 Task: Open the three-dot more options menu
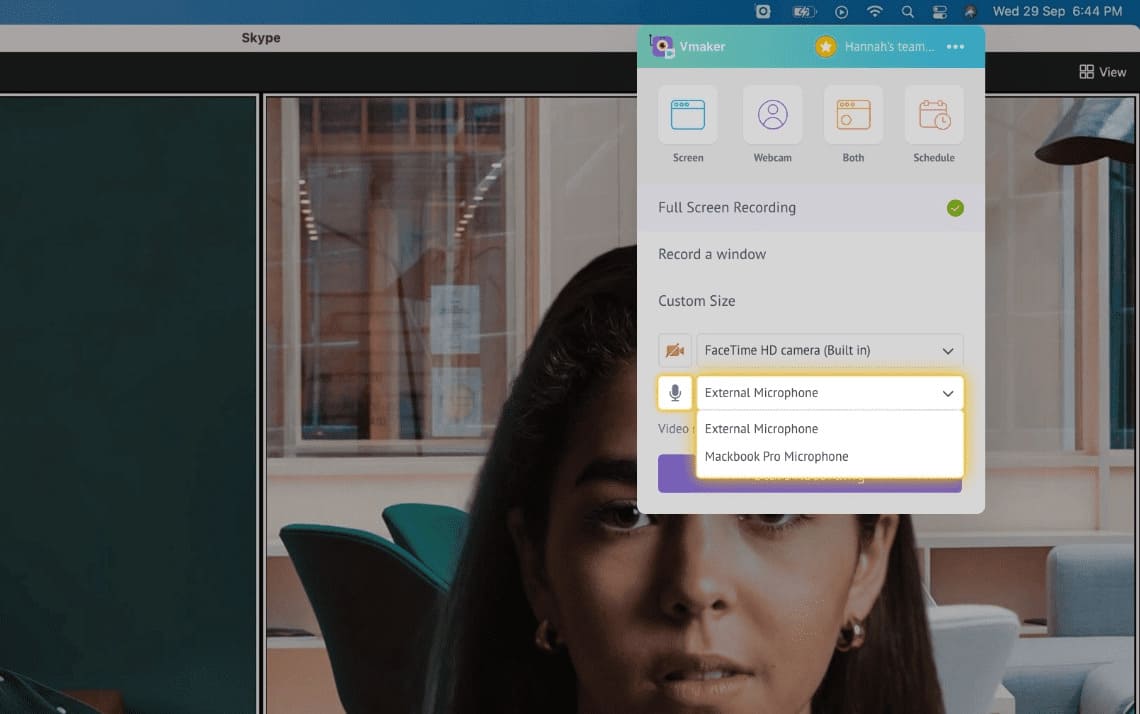[955, 47]
